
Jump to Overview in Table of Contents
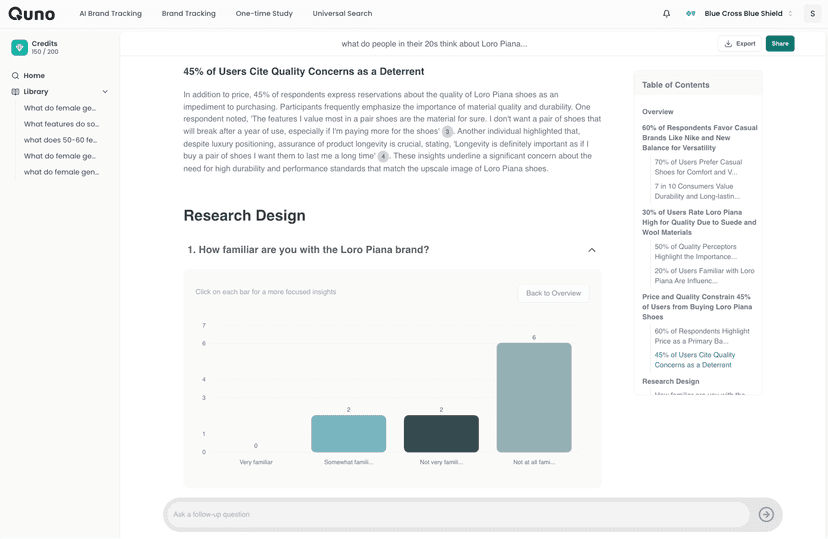point(657,112)
